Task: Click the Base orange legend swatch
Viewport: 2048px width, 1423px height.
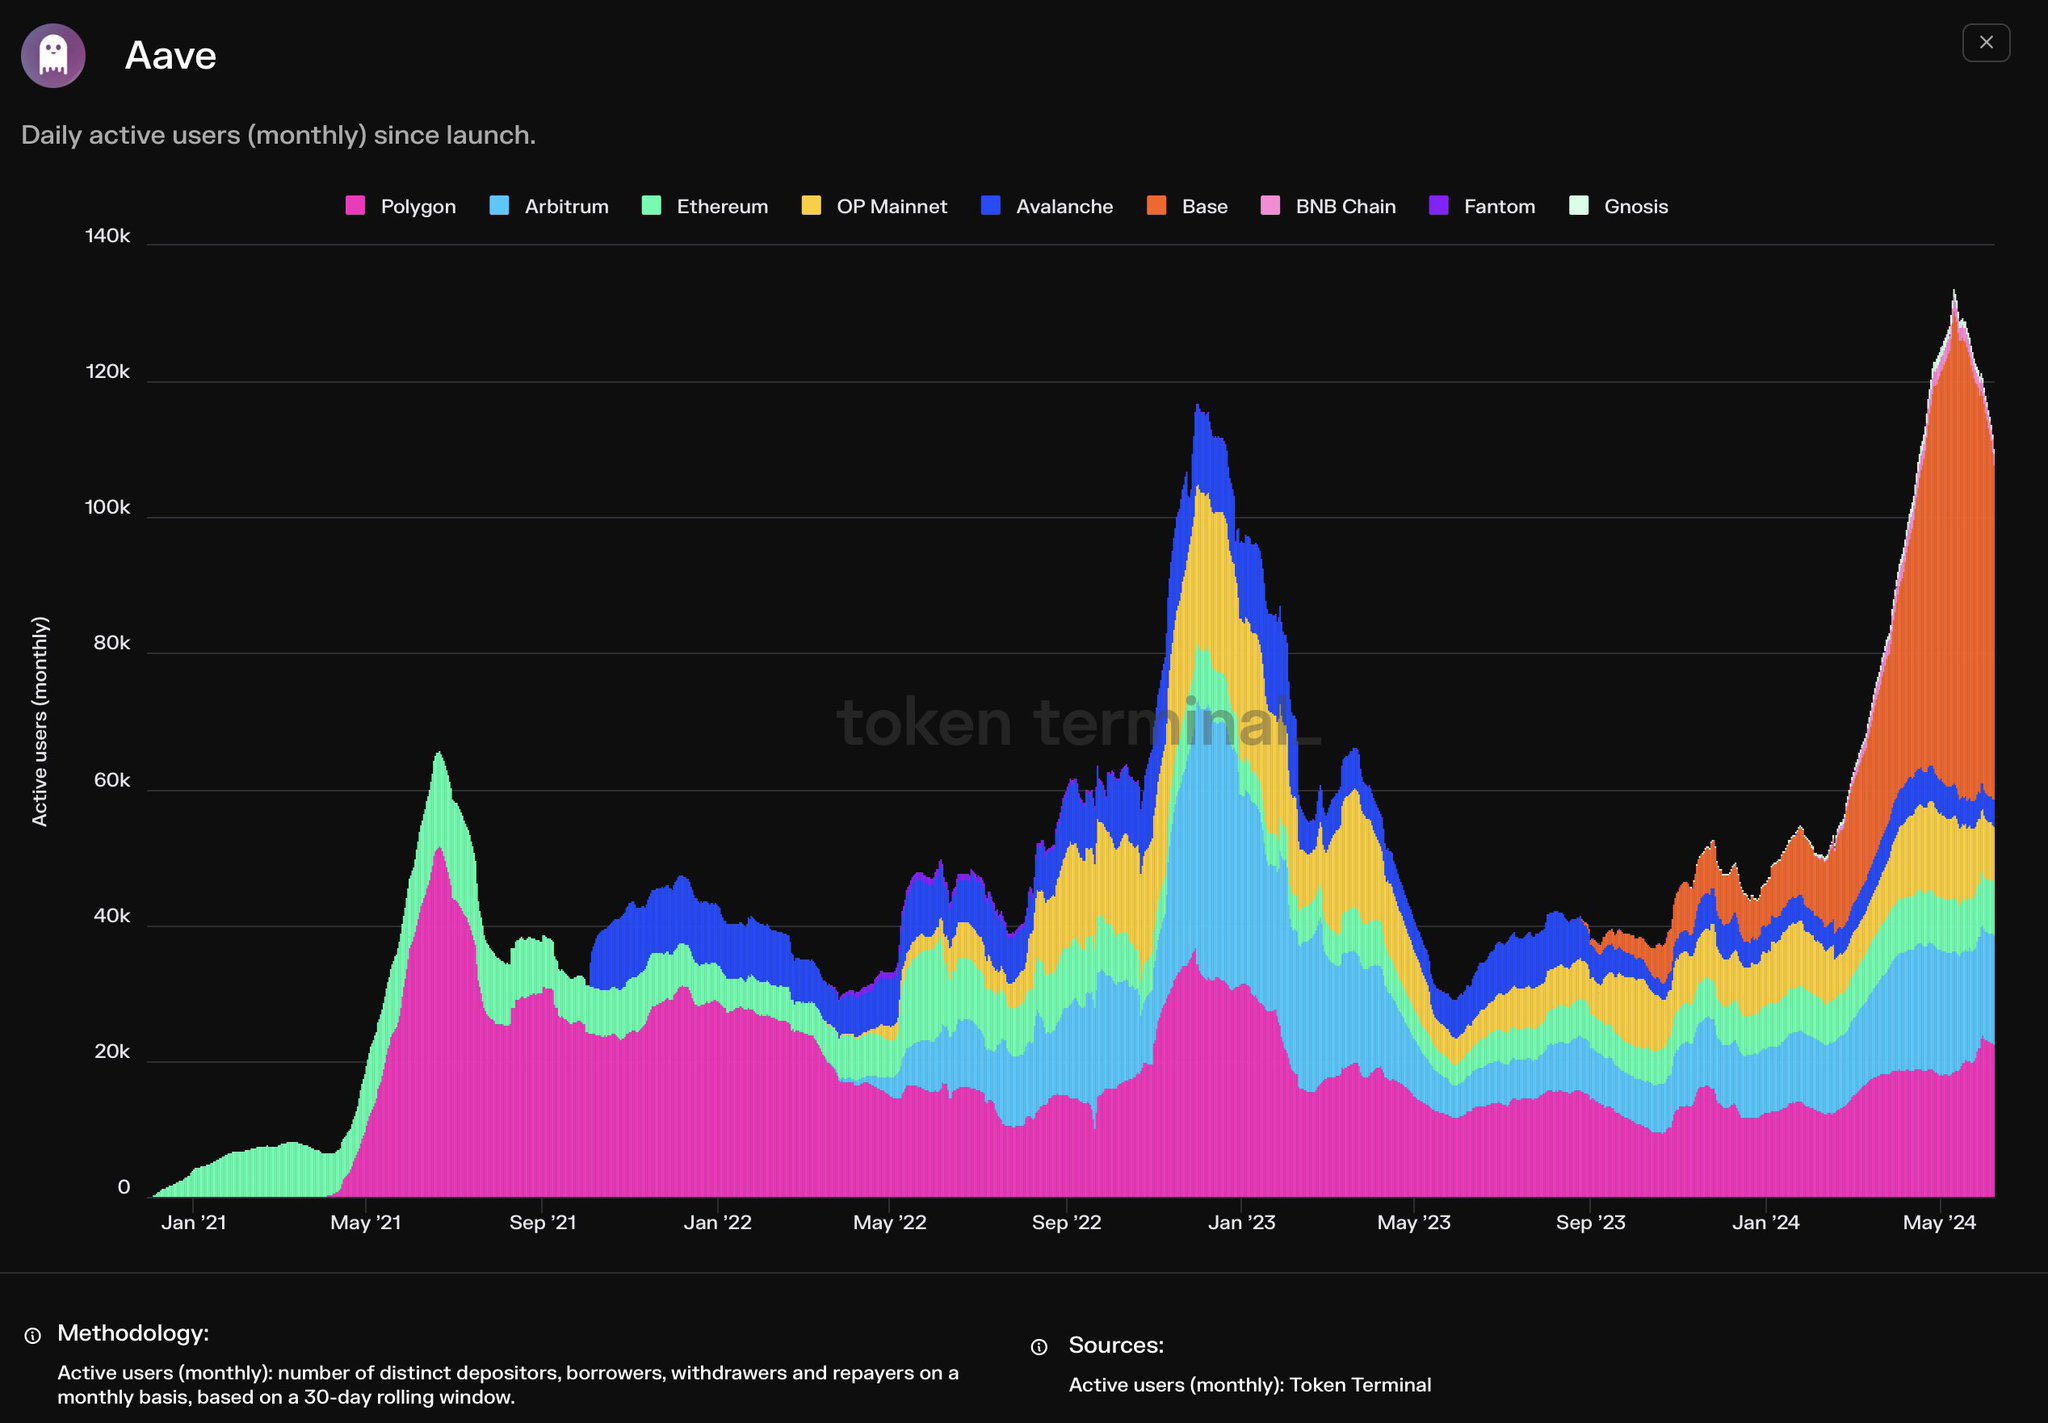Action: pyautogui.click(x=1156, y=206)
